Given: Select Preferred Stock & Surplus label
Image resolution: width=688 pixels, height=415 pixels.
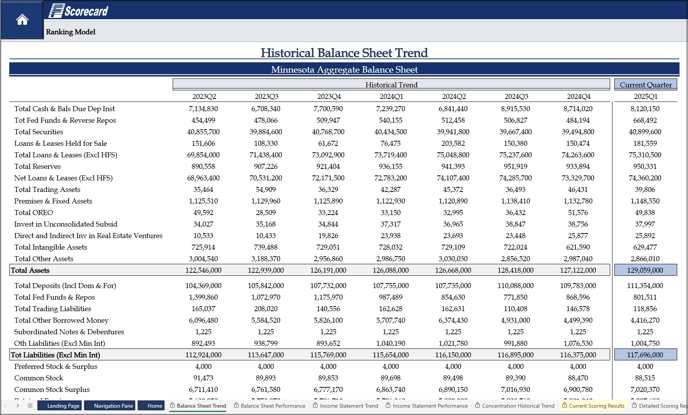Looking at the screenshot, I should (x=56, y=366).
